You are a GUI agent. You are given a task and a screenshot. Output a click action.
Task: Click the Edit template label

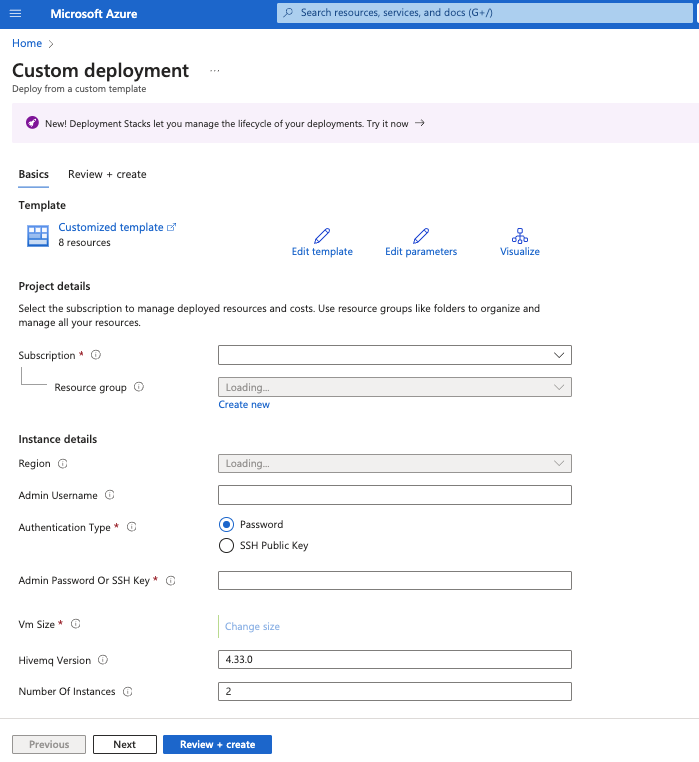coord(322,252)
